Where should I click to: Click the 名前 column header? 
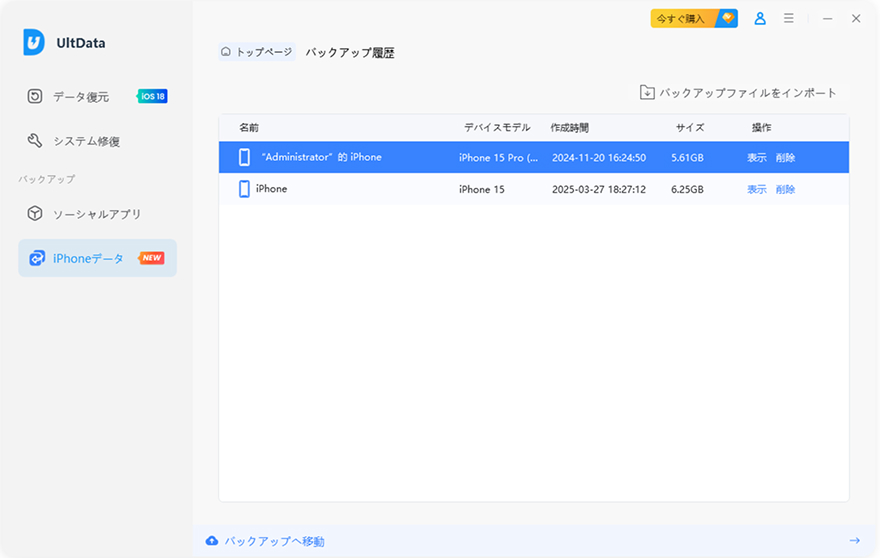click(249, 127)
